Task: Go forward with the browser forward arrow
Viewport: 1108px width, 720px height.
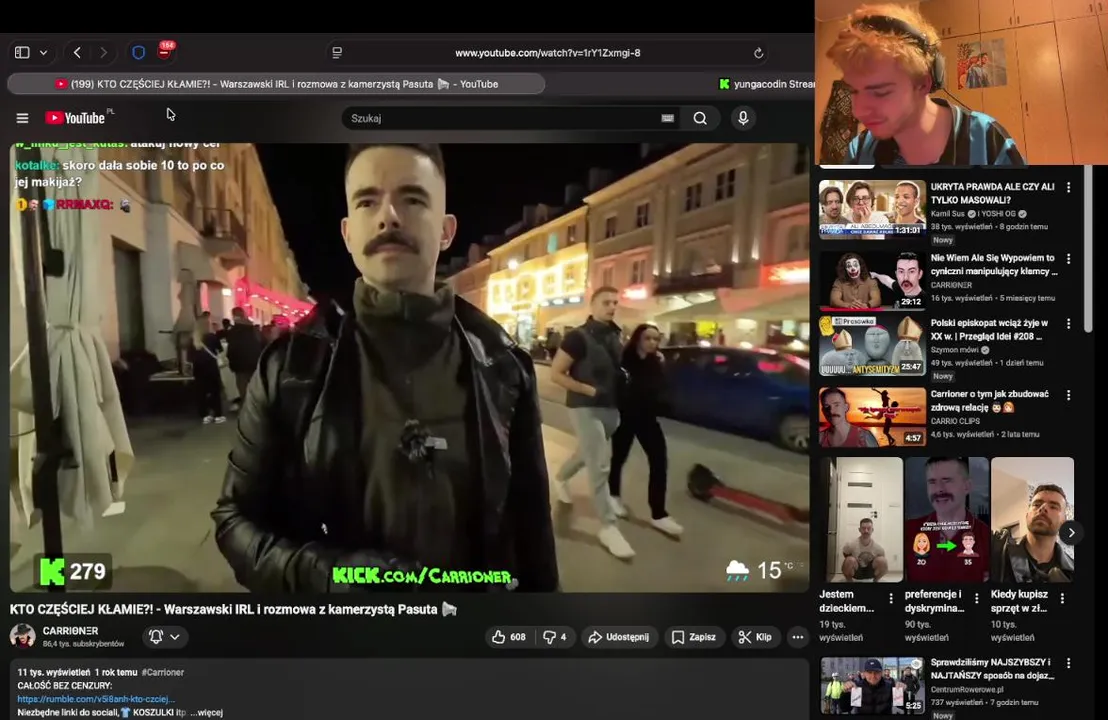Action: (x=104, y=52)
